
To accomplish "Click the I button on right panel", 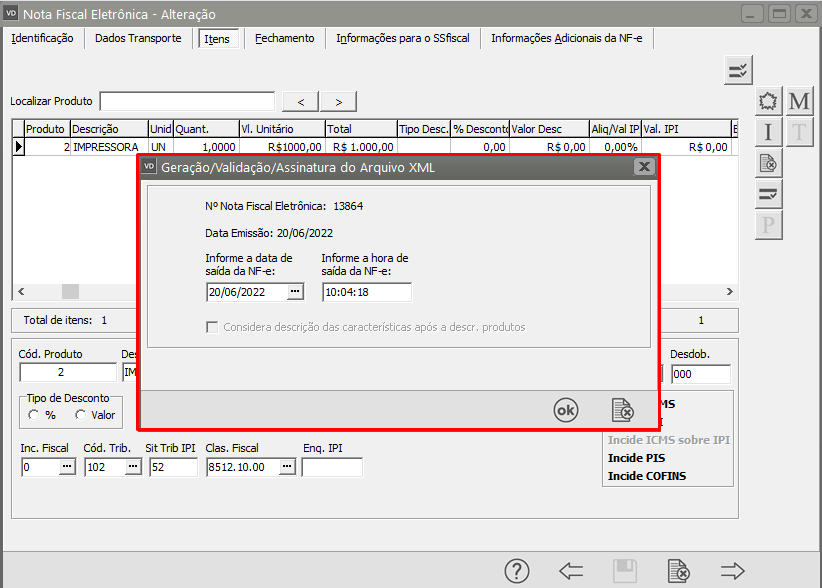I will [768, 132].
